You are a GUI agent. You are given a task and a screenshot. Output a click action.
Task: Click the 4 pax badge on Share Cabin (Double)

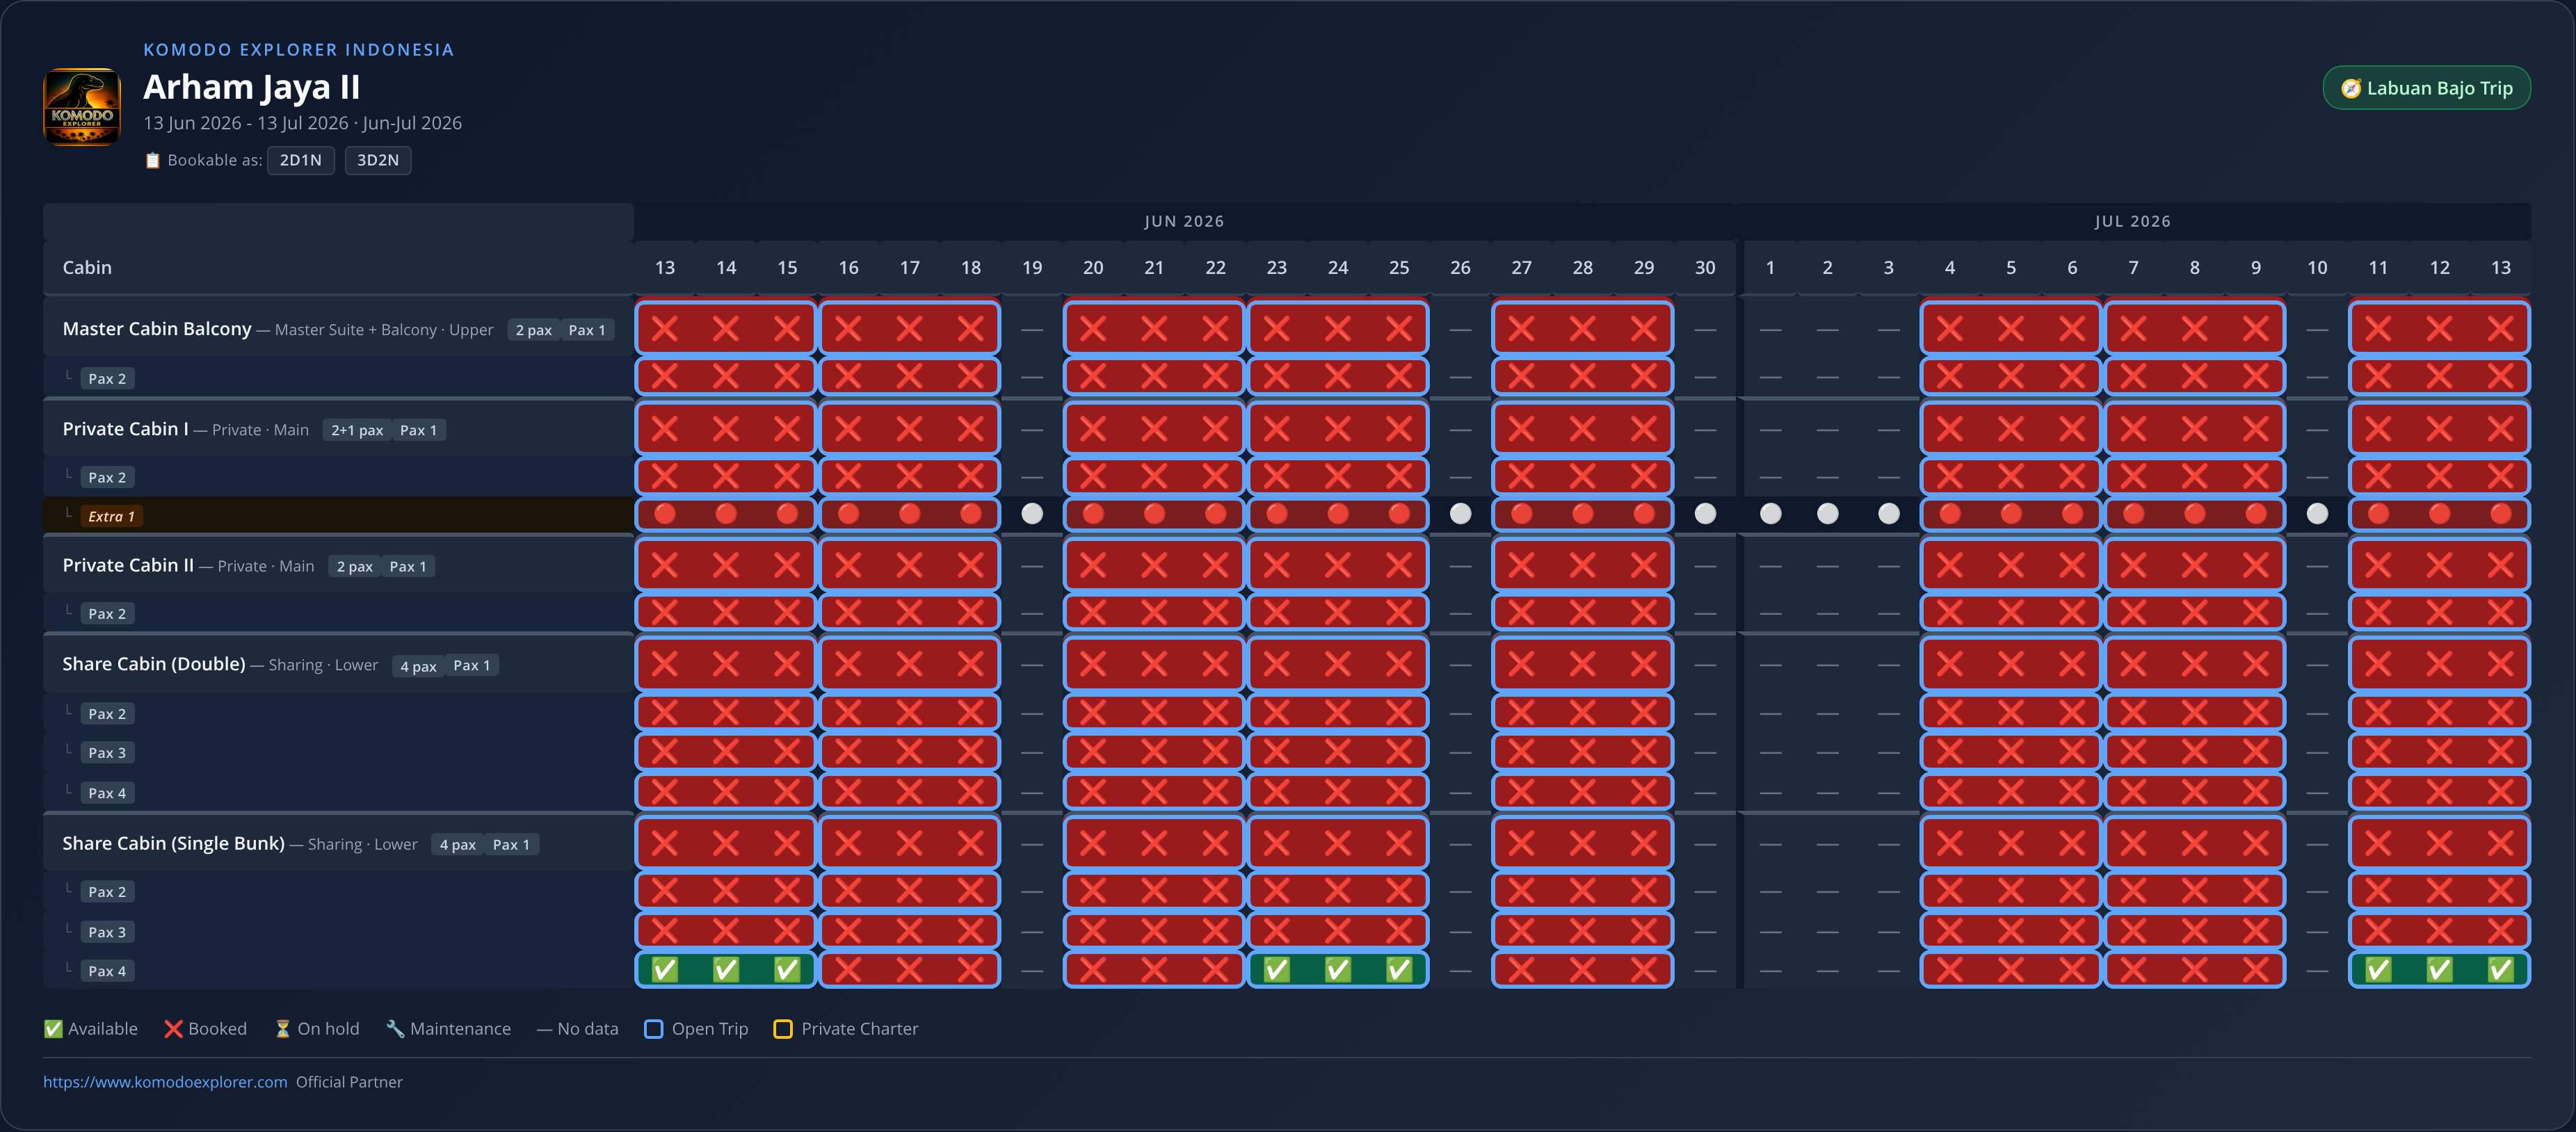418,666
